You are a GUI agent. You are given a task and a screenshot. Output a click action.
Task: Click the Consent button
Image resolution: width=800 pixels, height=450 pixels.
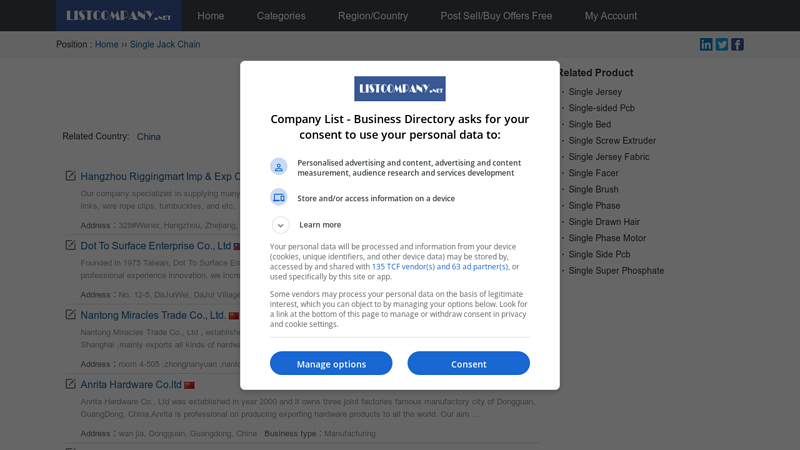(468, 363)
